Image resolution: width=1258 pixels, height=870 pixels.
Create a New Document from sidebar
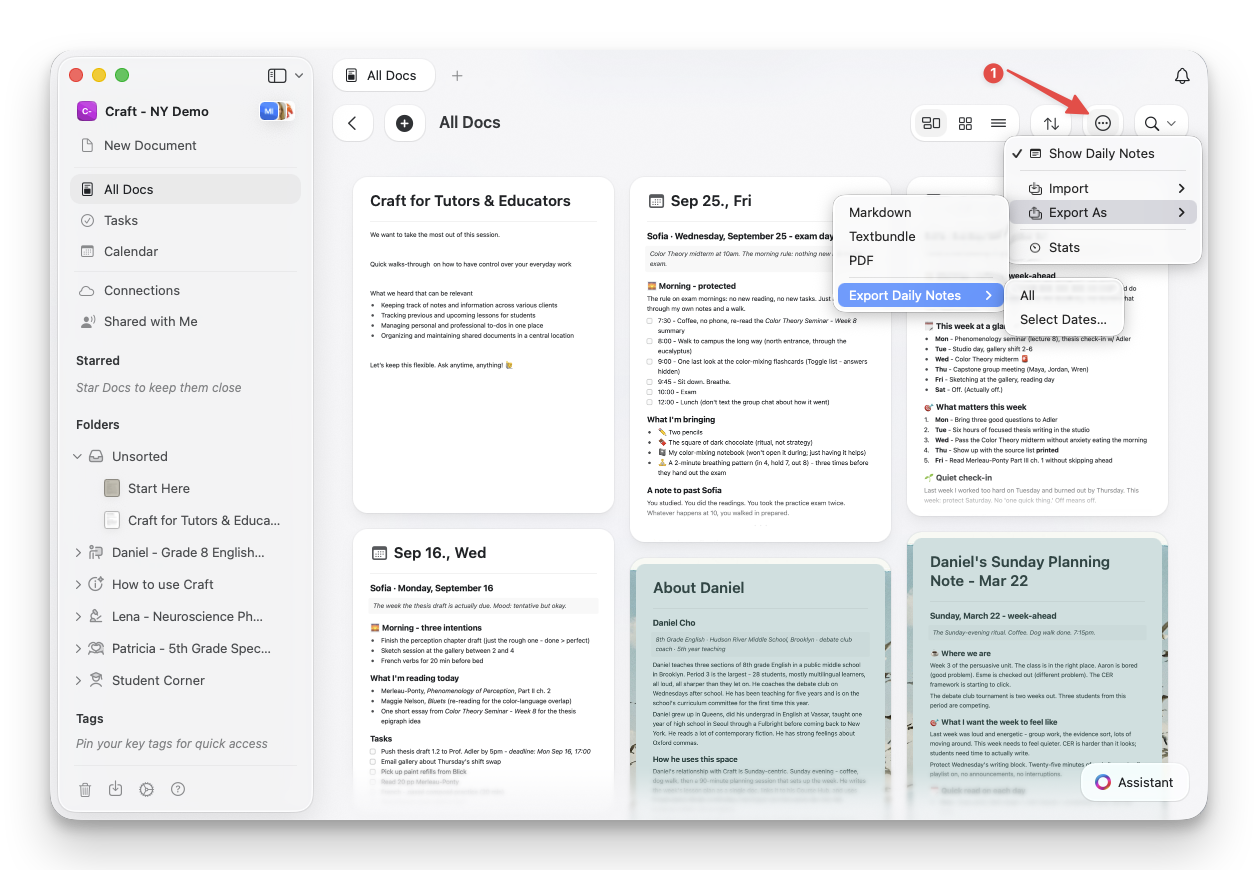click(x=150, y=145)
